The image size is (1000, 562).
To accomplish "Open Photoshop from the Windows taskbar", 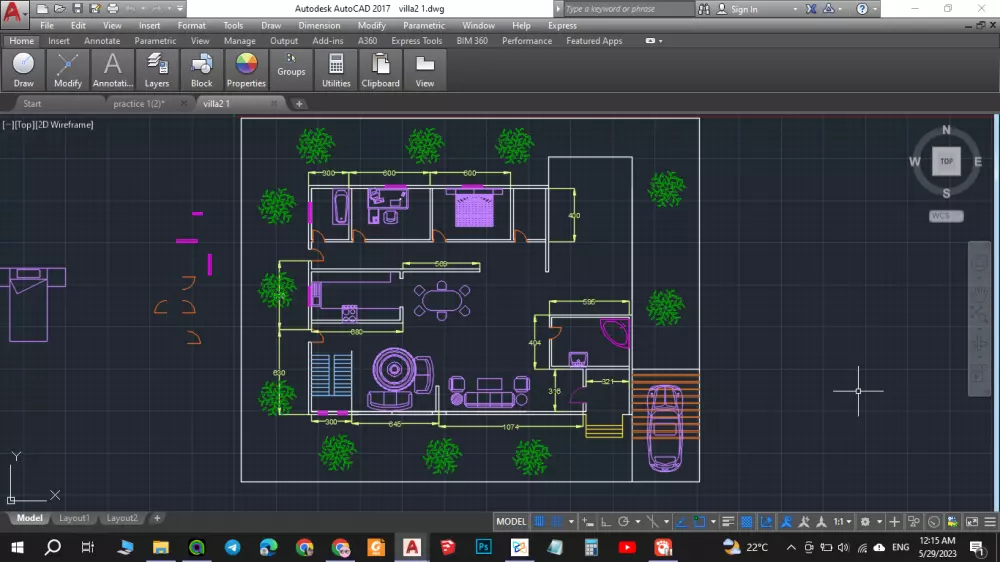I will [x=483, y=547].
